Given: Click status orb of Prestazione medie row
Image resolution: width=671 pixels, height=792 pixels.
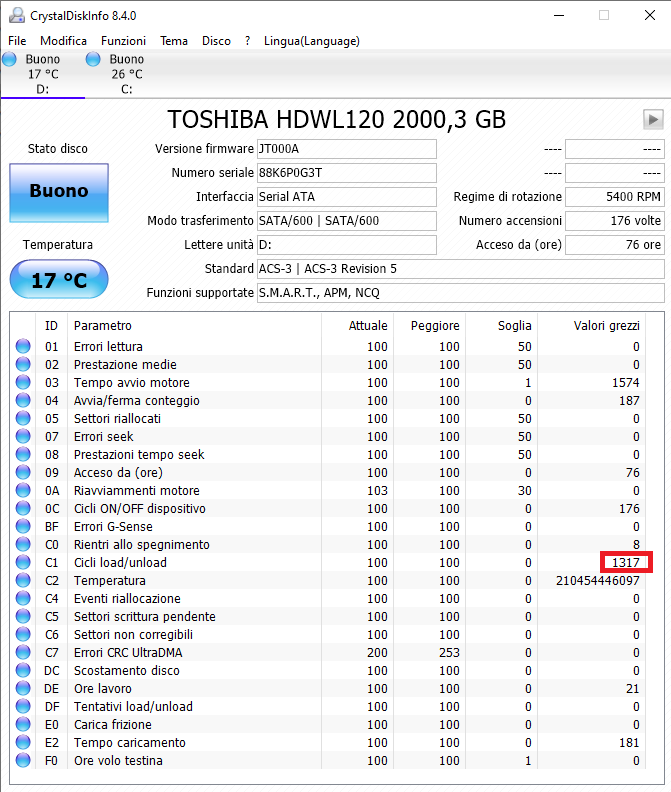Looking at the screenshot, I should tap(23, 364).
